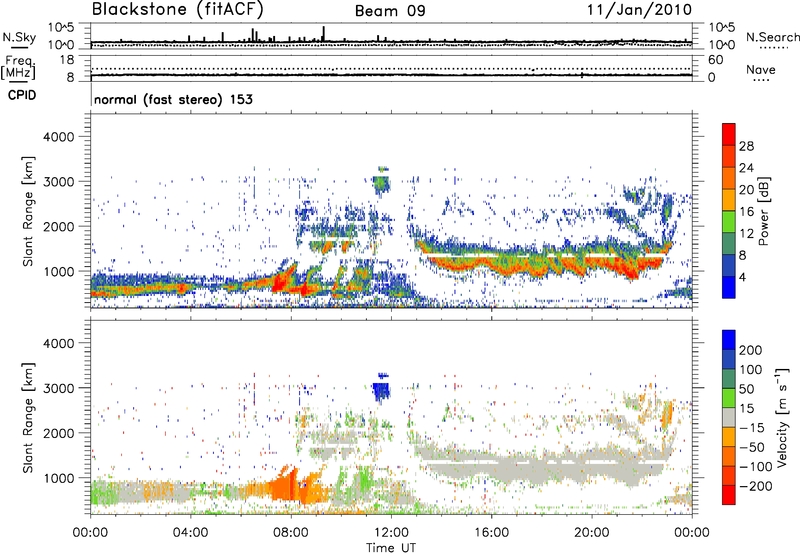The image size is (800, 554).
Task: Click the 'Nave' legend label
Action: (x=761, y=70)
